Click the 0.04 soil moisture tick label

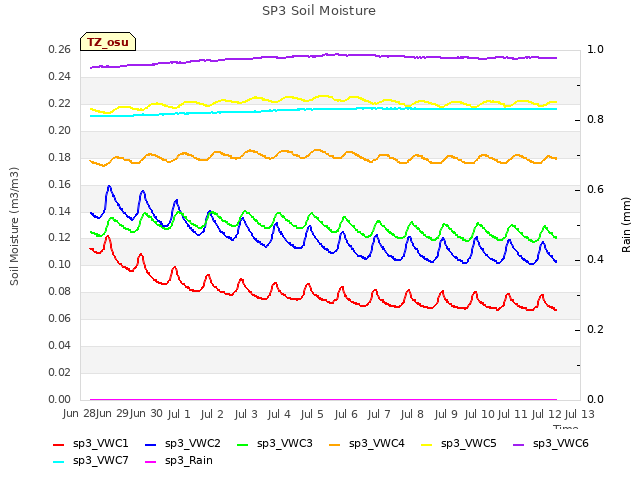click(60, 345)
